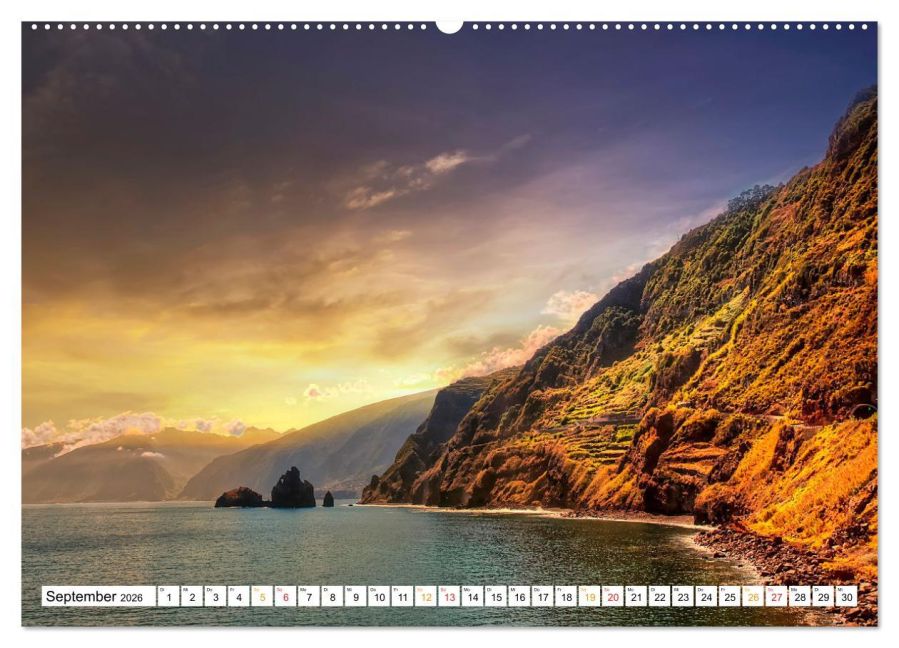The height and width of the screenshot is (648, 899).
Task: Choose day 10 in the date row
Action: click(379, 596)
